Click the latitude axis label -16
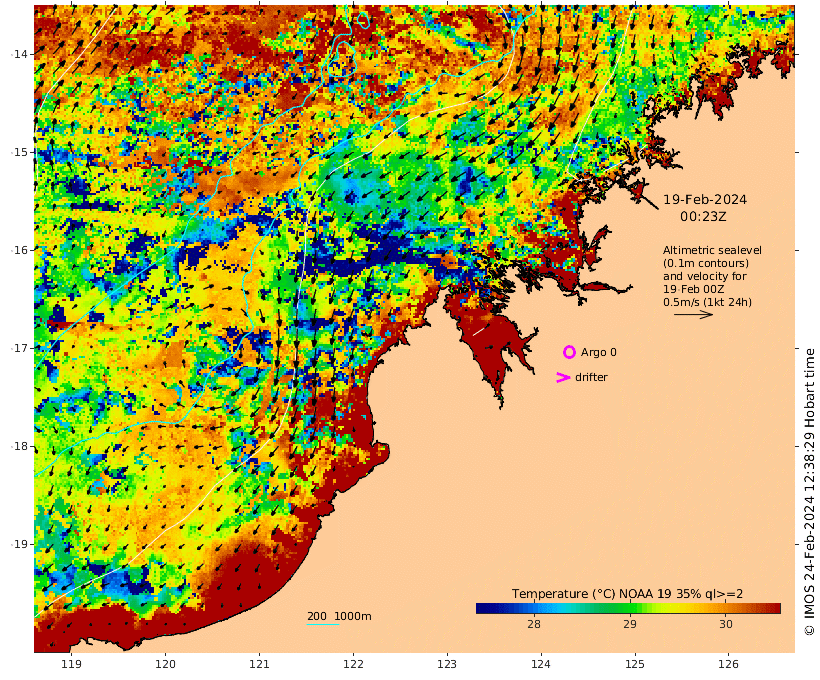This screenshot has height=680, width=820. 20,250
